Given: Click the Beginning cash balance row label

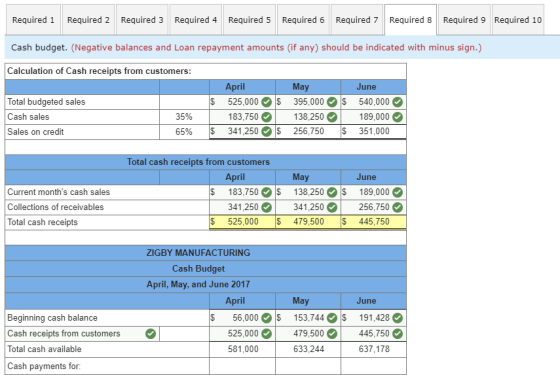Looking at the screenshot, I should coord(52,318).
